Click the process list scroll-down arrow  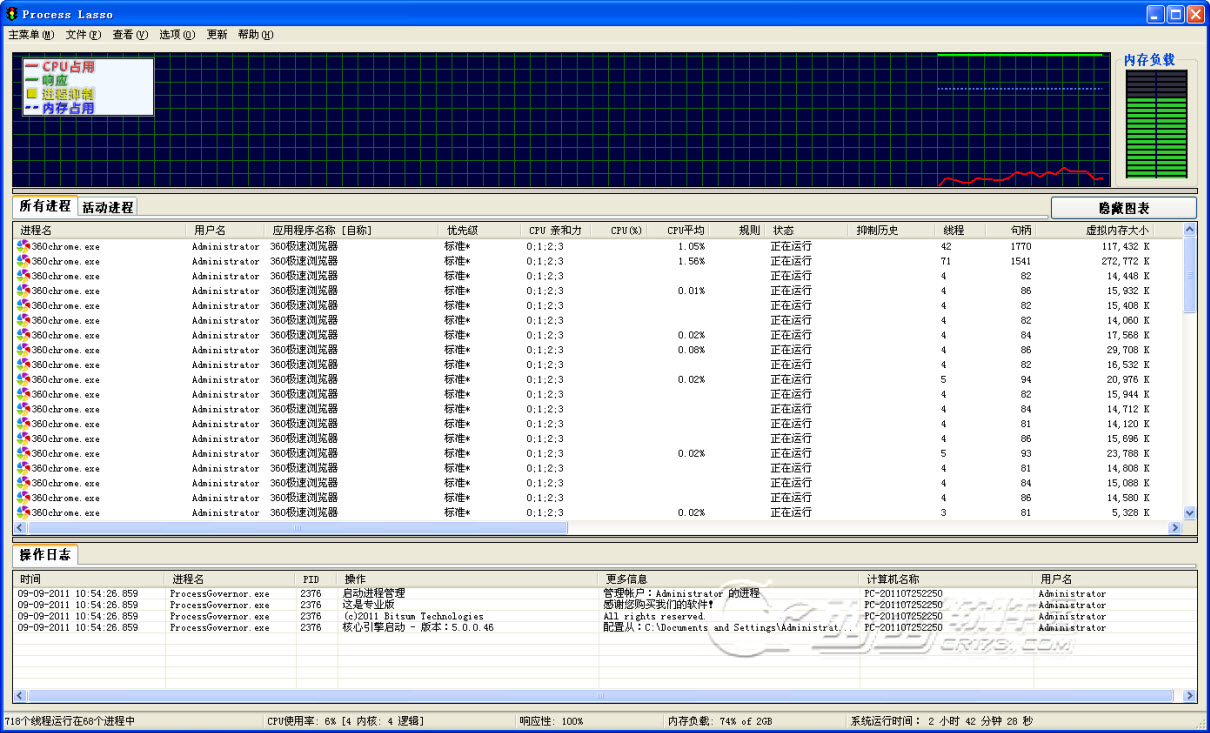pos(1189,512)
